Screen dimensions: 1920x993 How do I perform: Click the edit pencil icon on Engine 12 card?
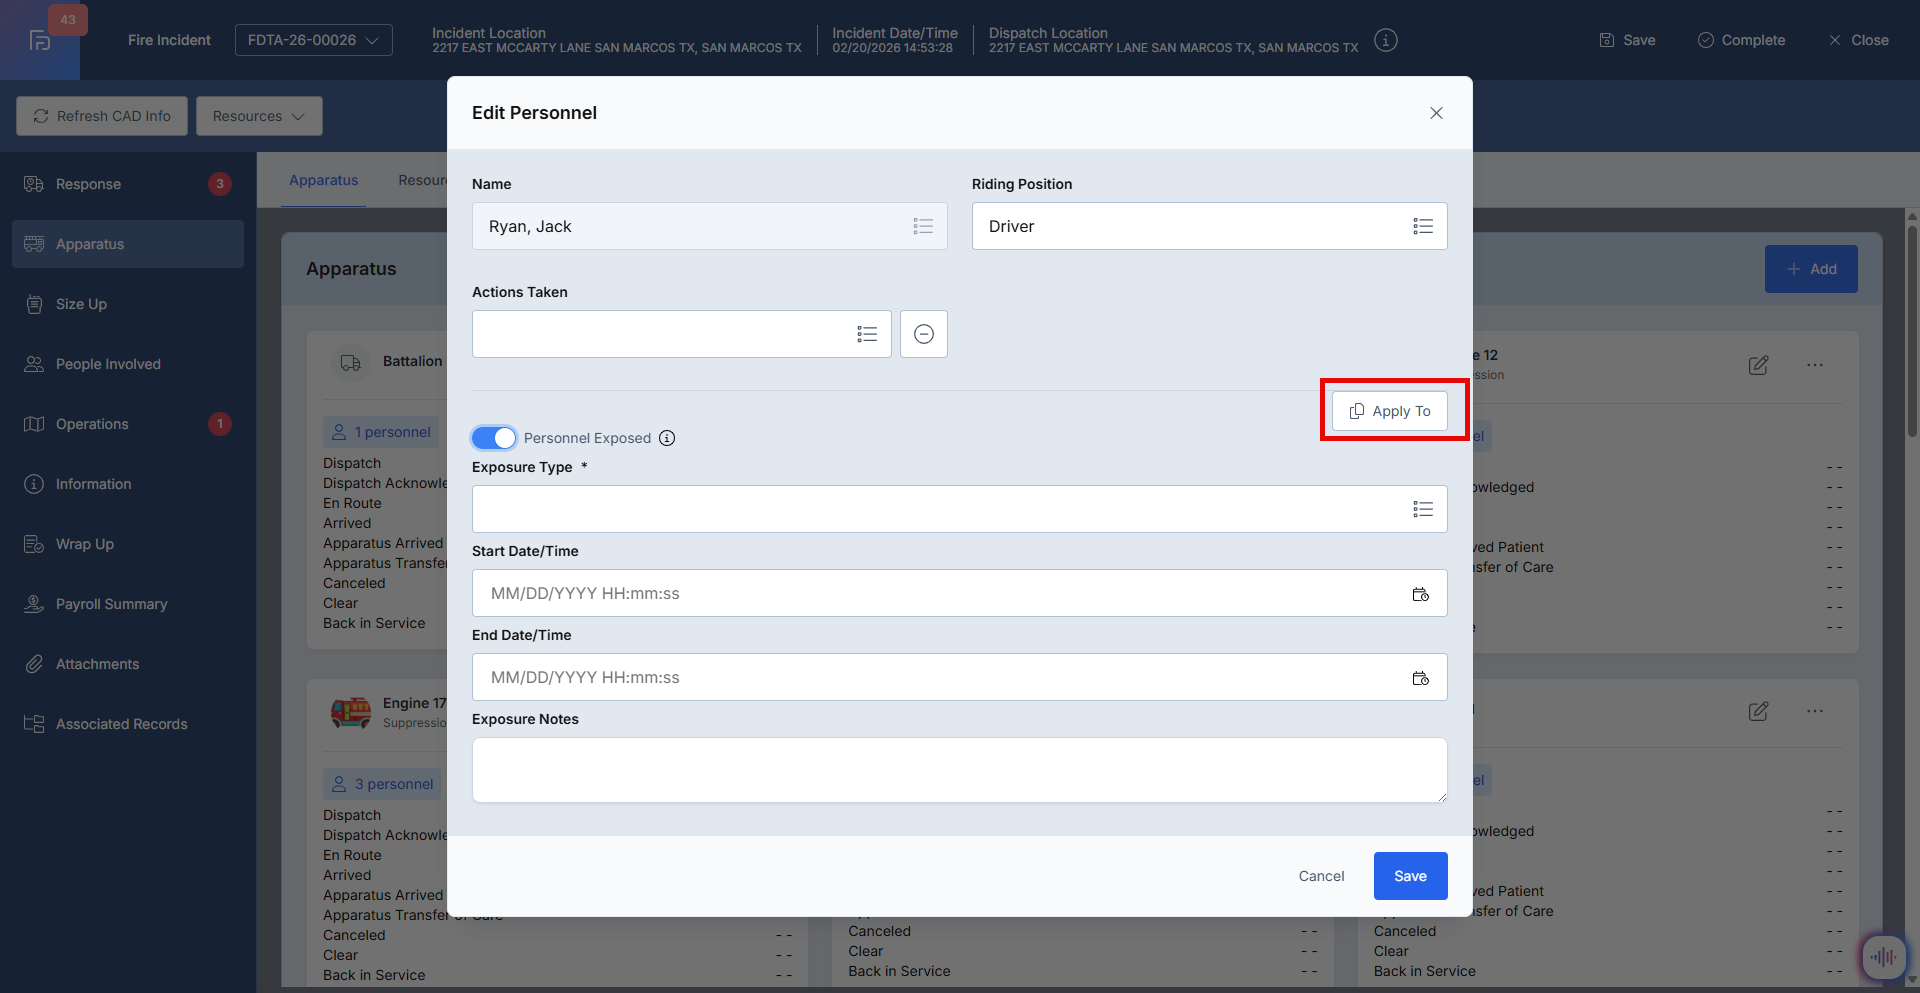[x=1758, y=365]
